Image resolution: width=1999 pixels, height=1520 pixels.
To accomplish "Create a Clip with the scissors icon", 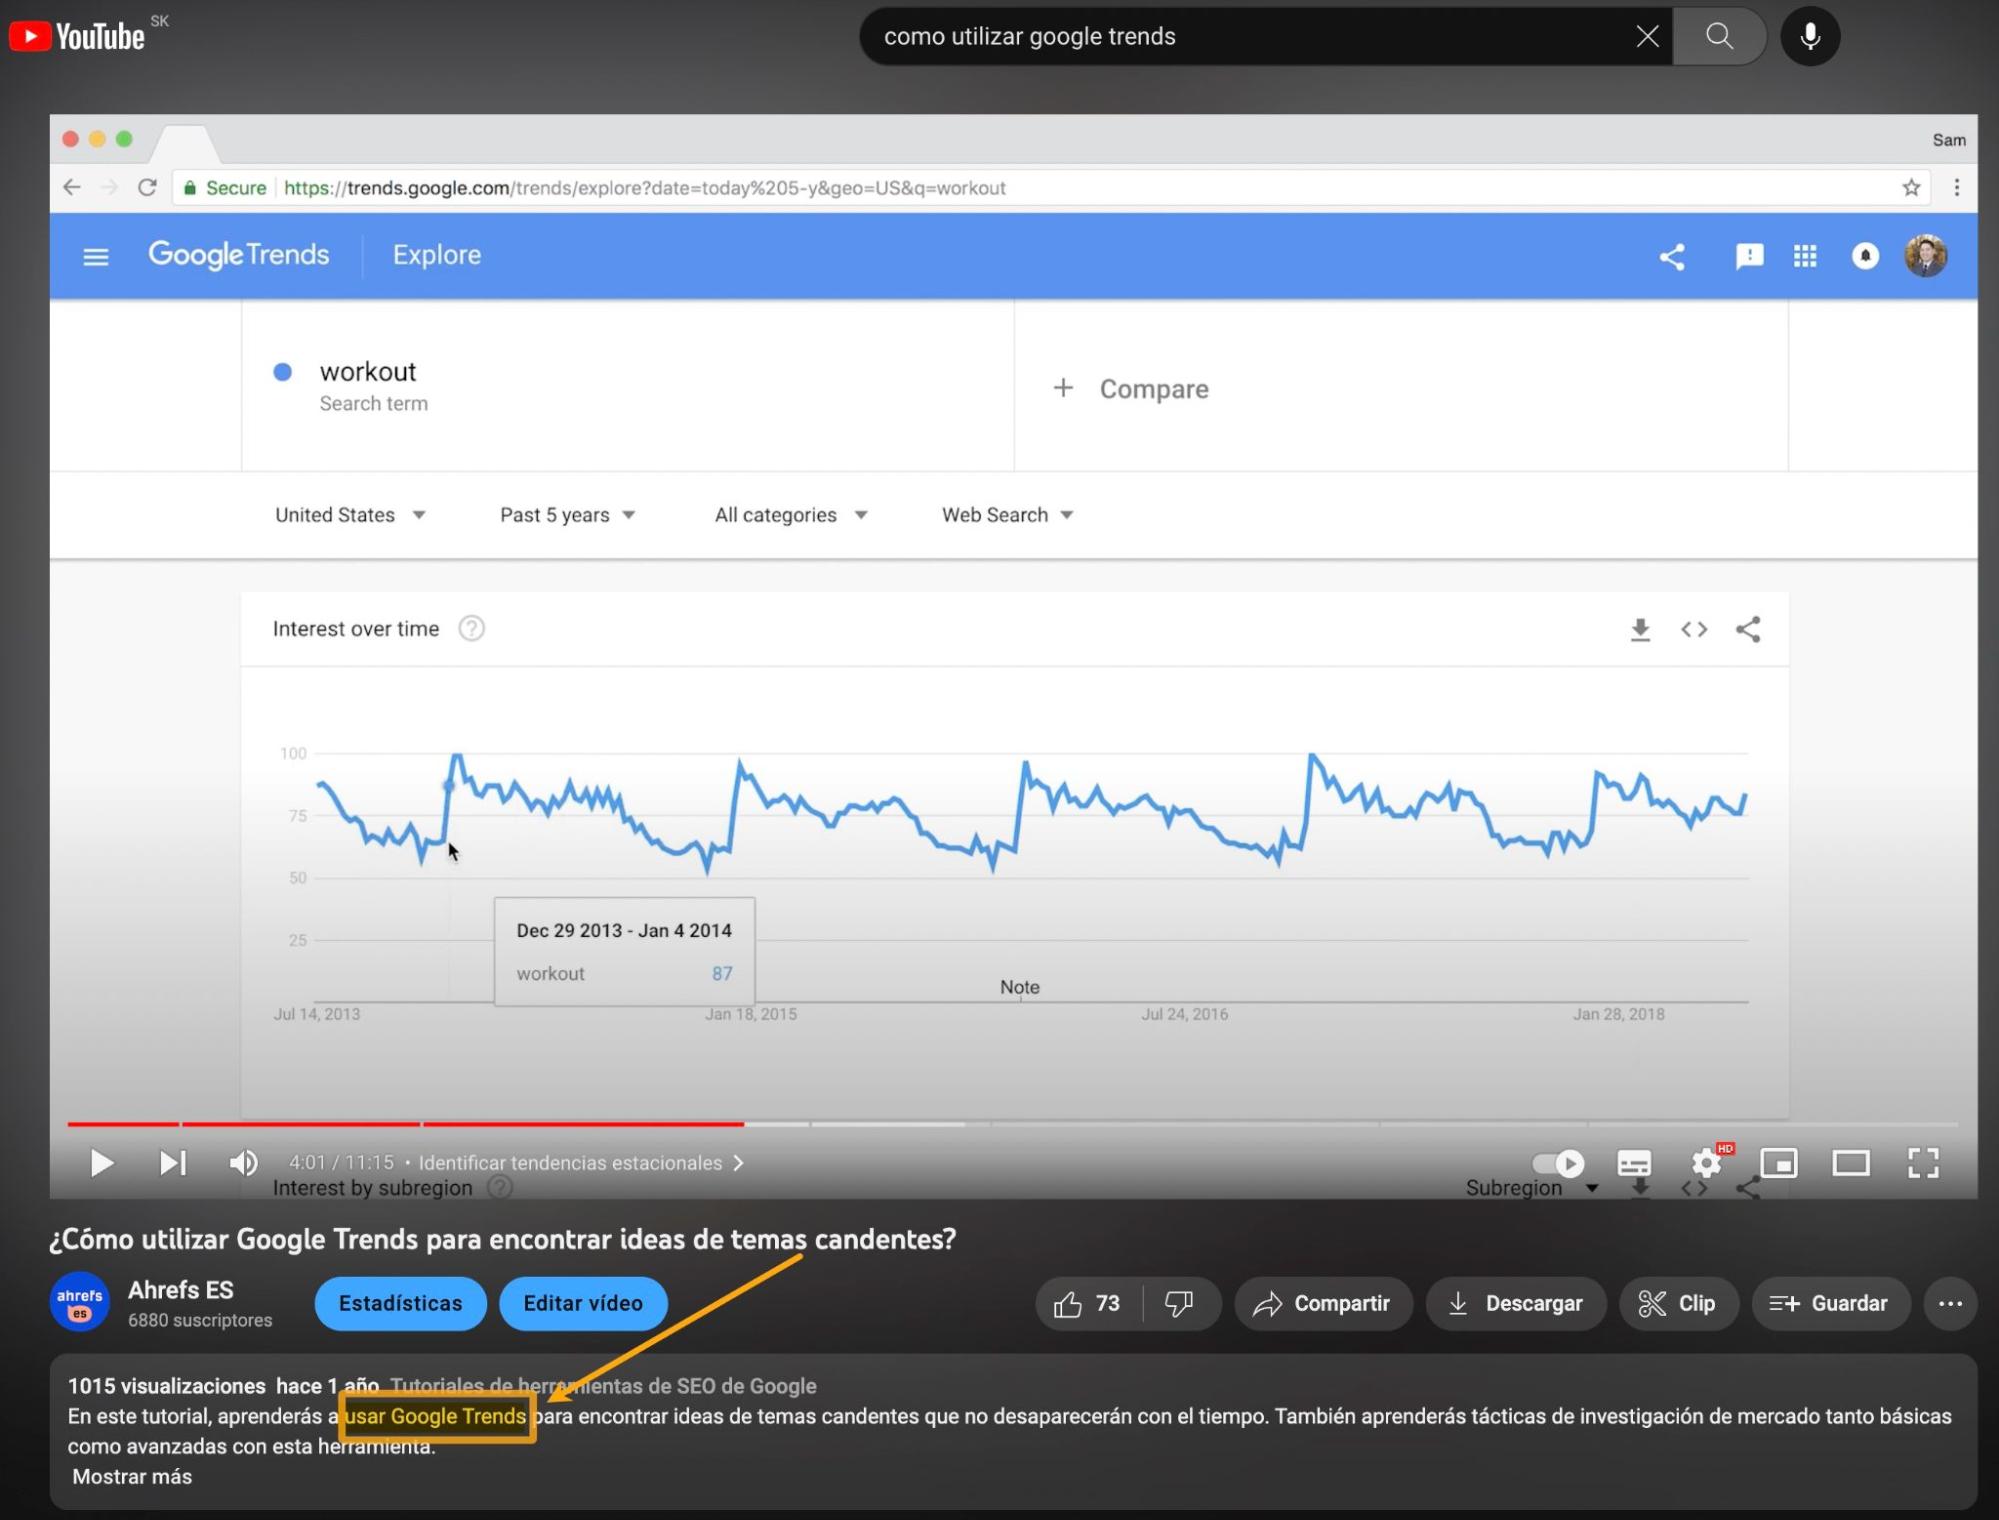I will click(1679, 1303).
